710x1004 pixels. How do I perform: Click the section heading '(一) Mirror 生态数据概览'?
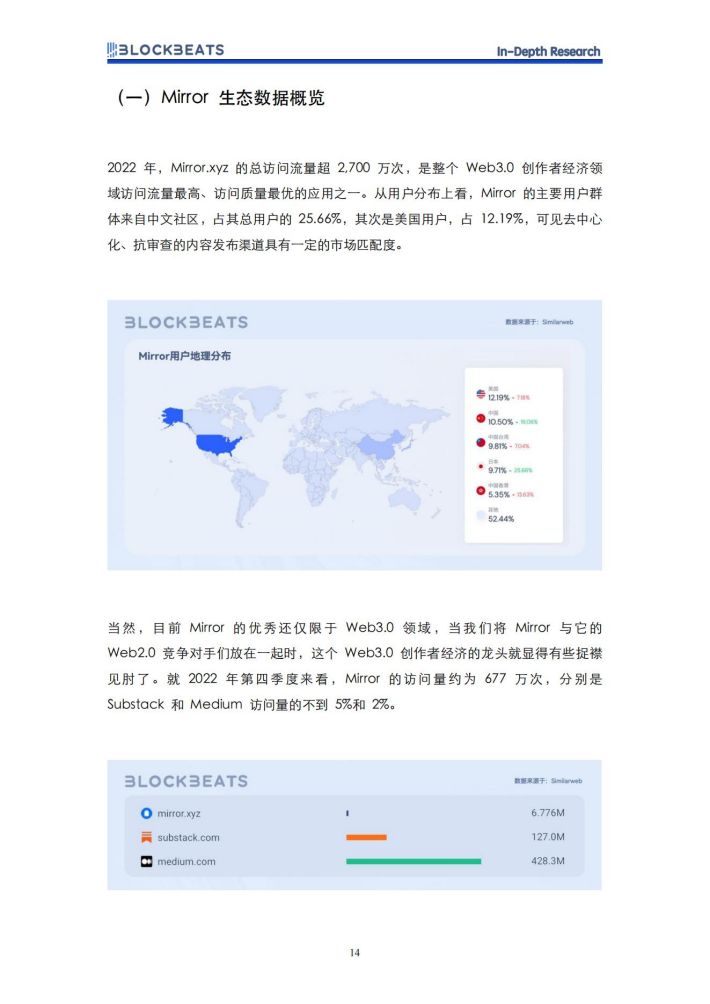coord(221,97)
